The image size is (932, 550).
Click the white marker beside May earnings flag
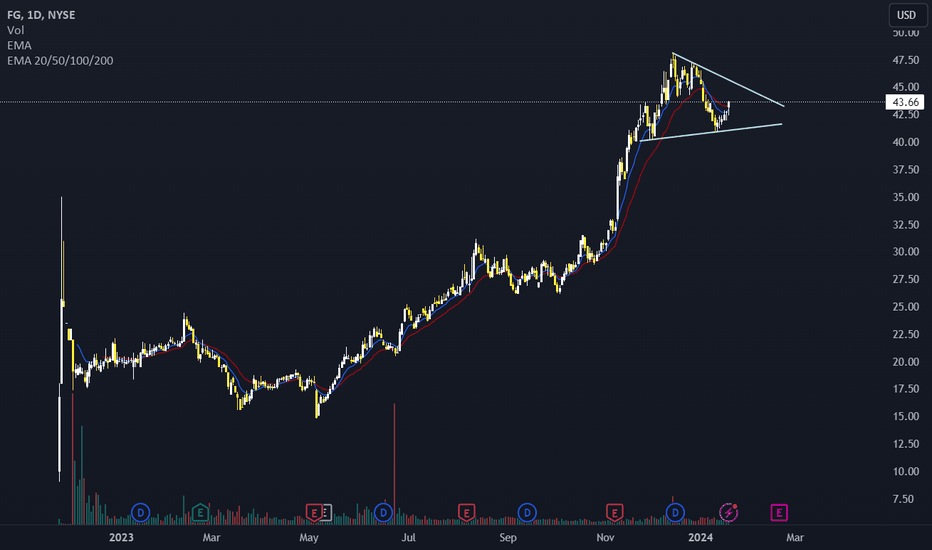pyautogui.click(x=326, y=512)
